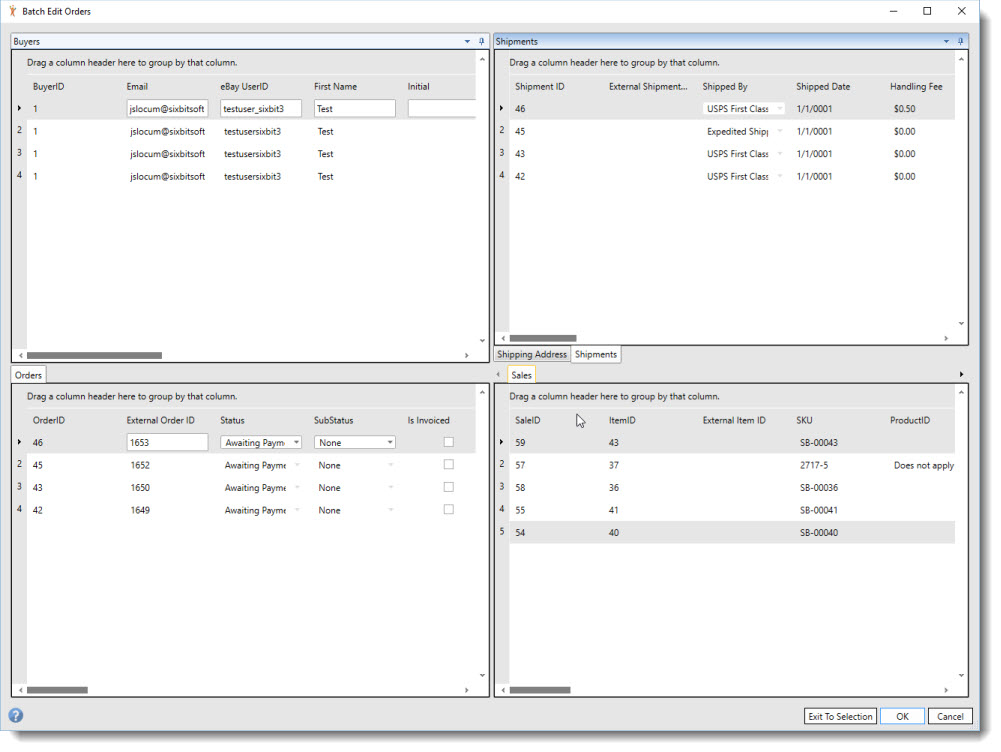Image resolution: width=1001 pixels, height=752 pixels.
Task: Click the Sales grid horizontal scrollbar thumb
Action: click(x=540, y=690)
